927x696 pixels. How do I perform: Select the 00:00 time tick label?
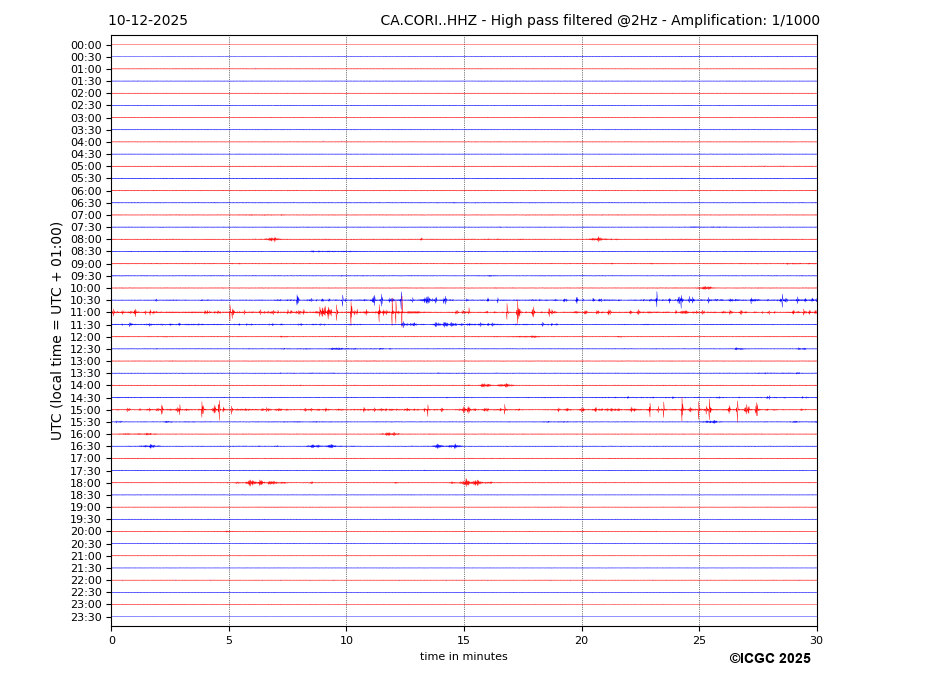coord(86,45)
